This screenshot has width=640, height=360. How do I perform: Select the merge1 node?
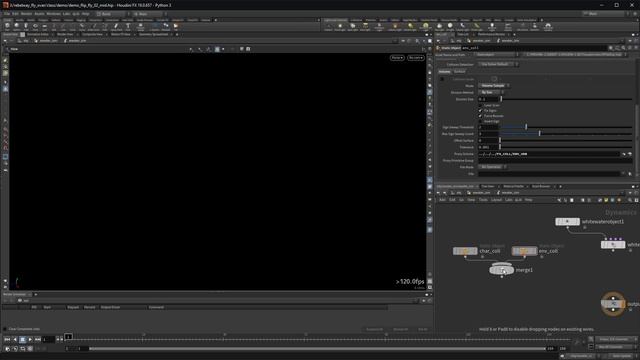pyautogui.click(x=502, y=270)
